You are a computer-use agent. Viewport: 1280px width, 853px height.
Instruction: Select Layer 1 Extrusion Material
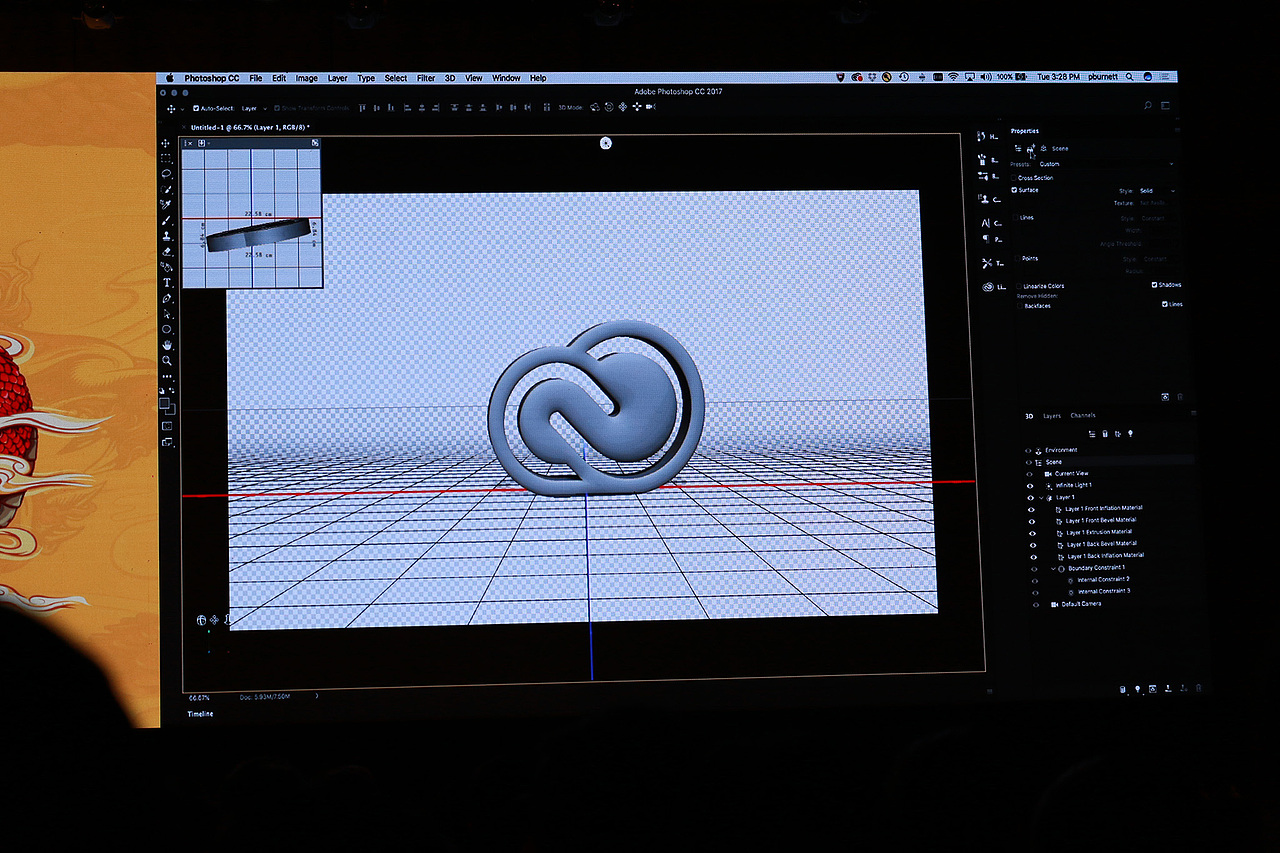click(1099, 532)
